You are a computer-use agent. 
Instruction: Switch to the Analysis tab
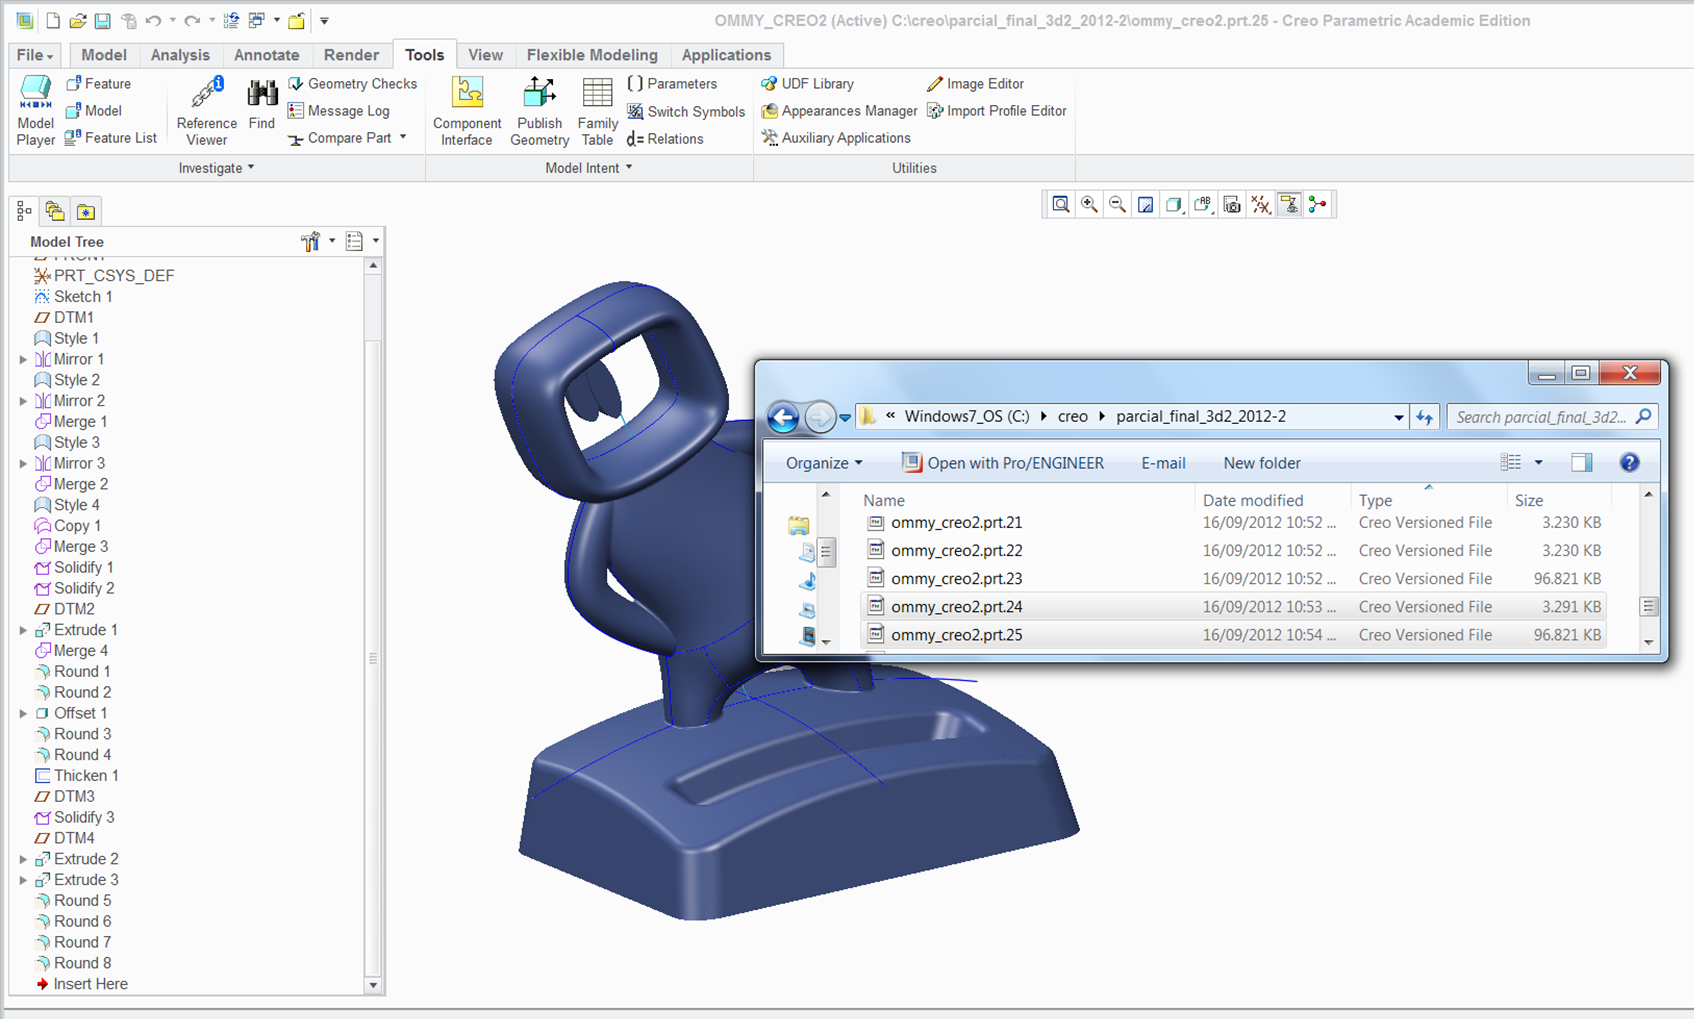180,55
